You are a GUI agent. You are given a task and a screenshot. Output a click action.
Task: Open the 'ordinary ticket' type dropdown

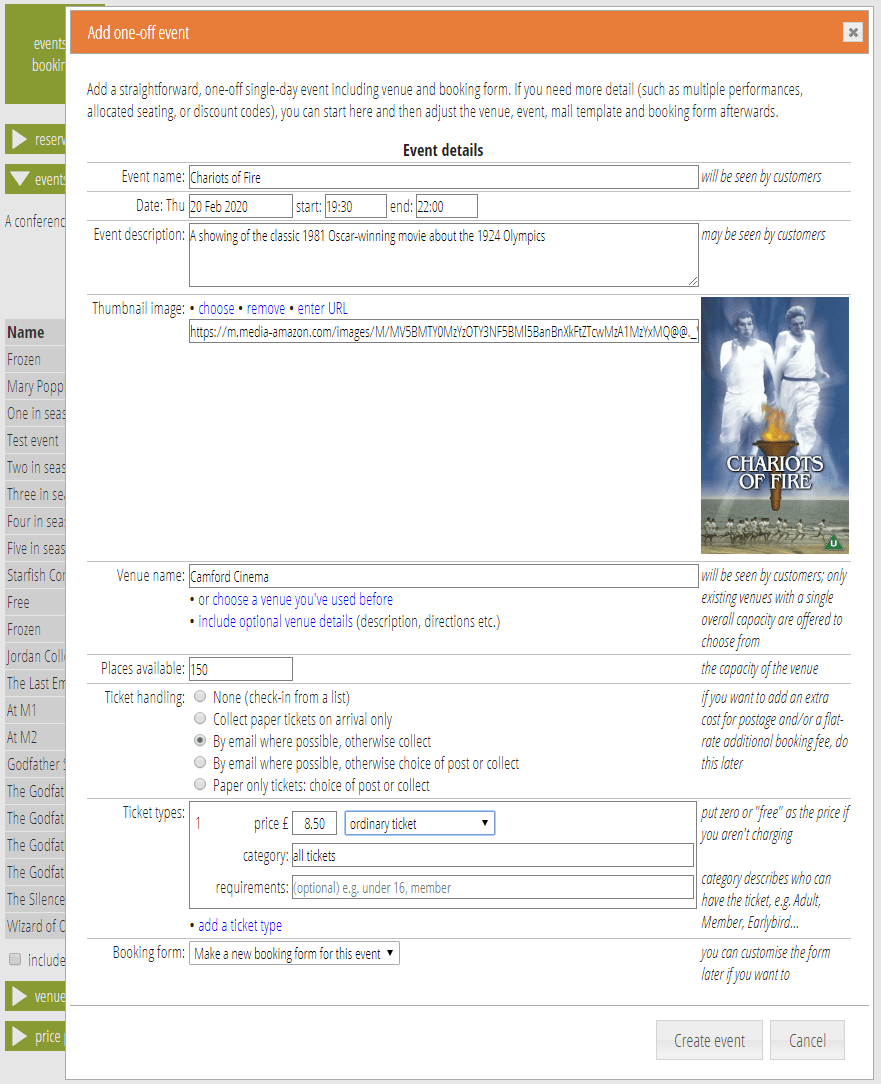(419, 823)
